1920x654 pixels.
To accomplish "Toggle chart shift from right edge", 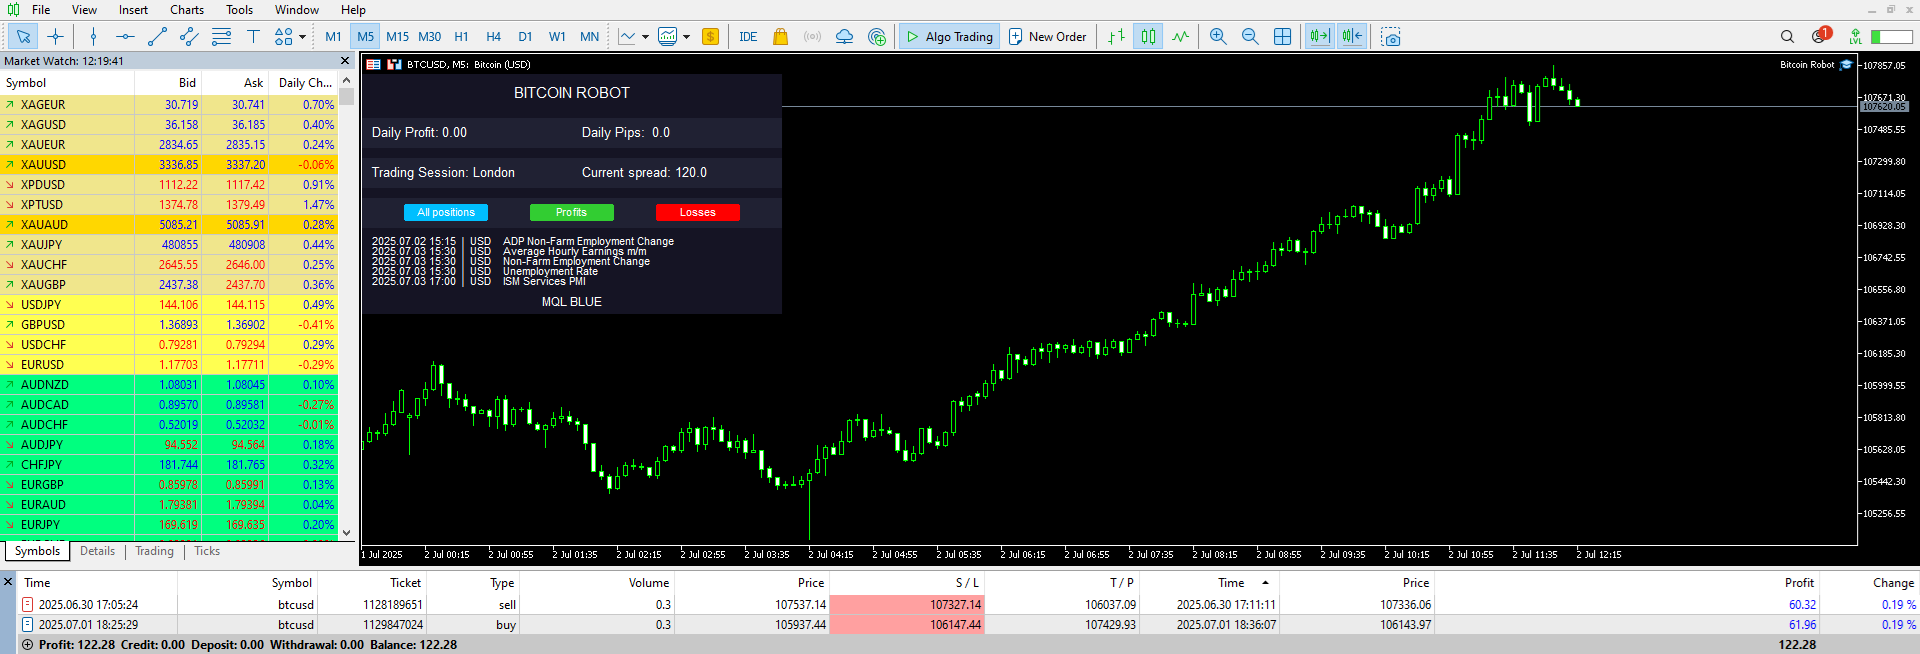I will point(1352,37).
